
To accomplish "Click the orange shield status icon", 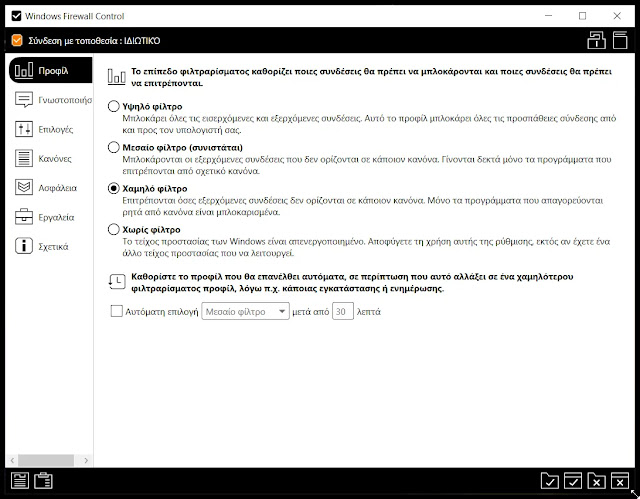I will tap(17, 40).
